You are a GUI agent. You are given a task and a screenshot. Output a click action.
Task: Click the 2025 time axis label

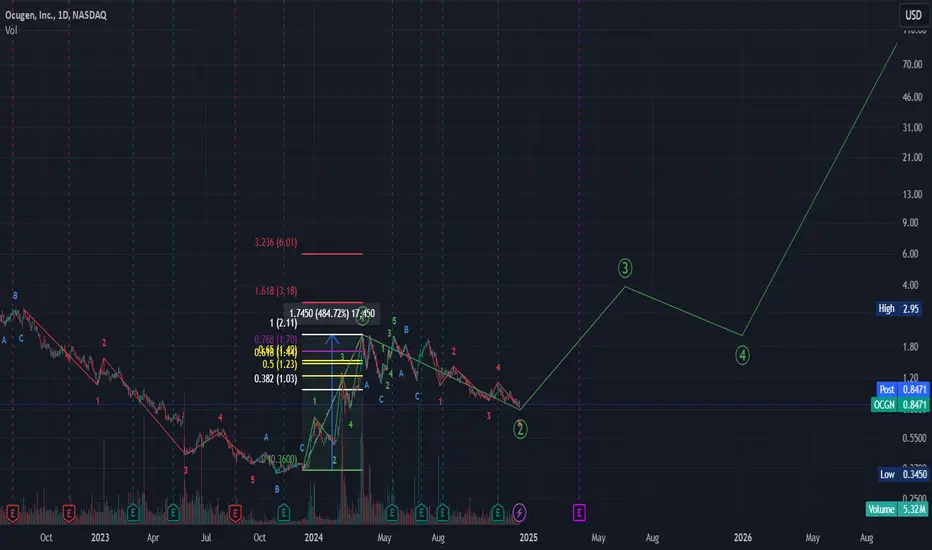pos(528,538)
